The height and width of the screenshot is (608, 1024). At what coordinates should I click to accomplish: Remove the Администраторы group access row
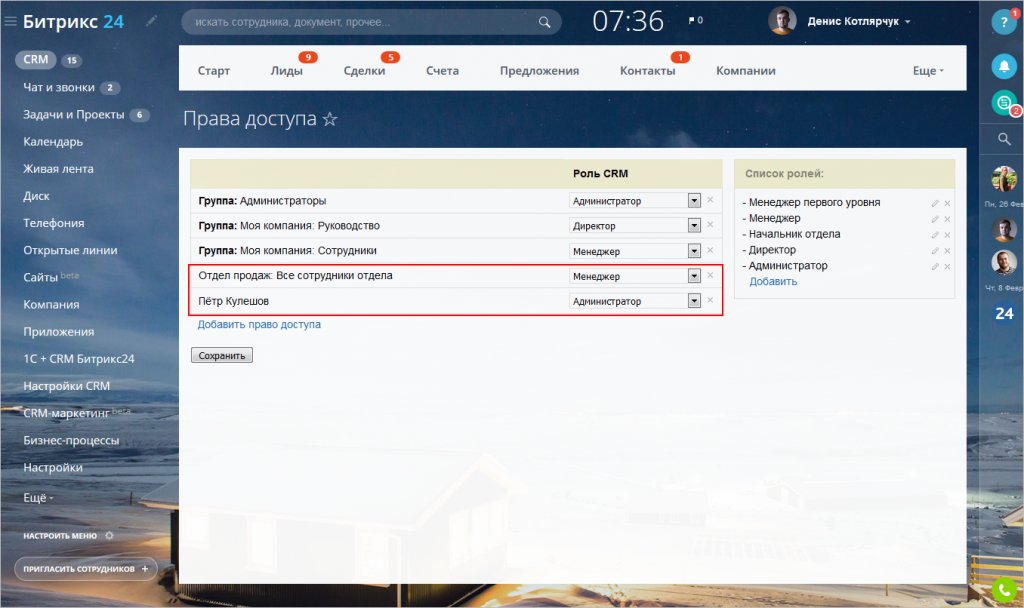(x=710, y=200)
